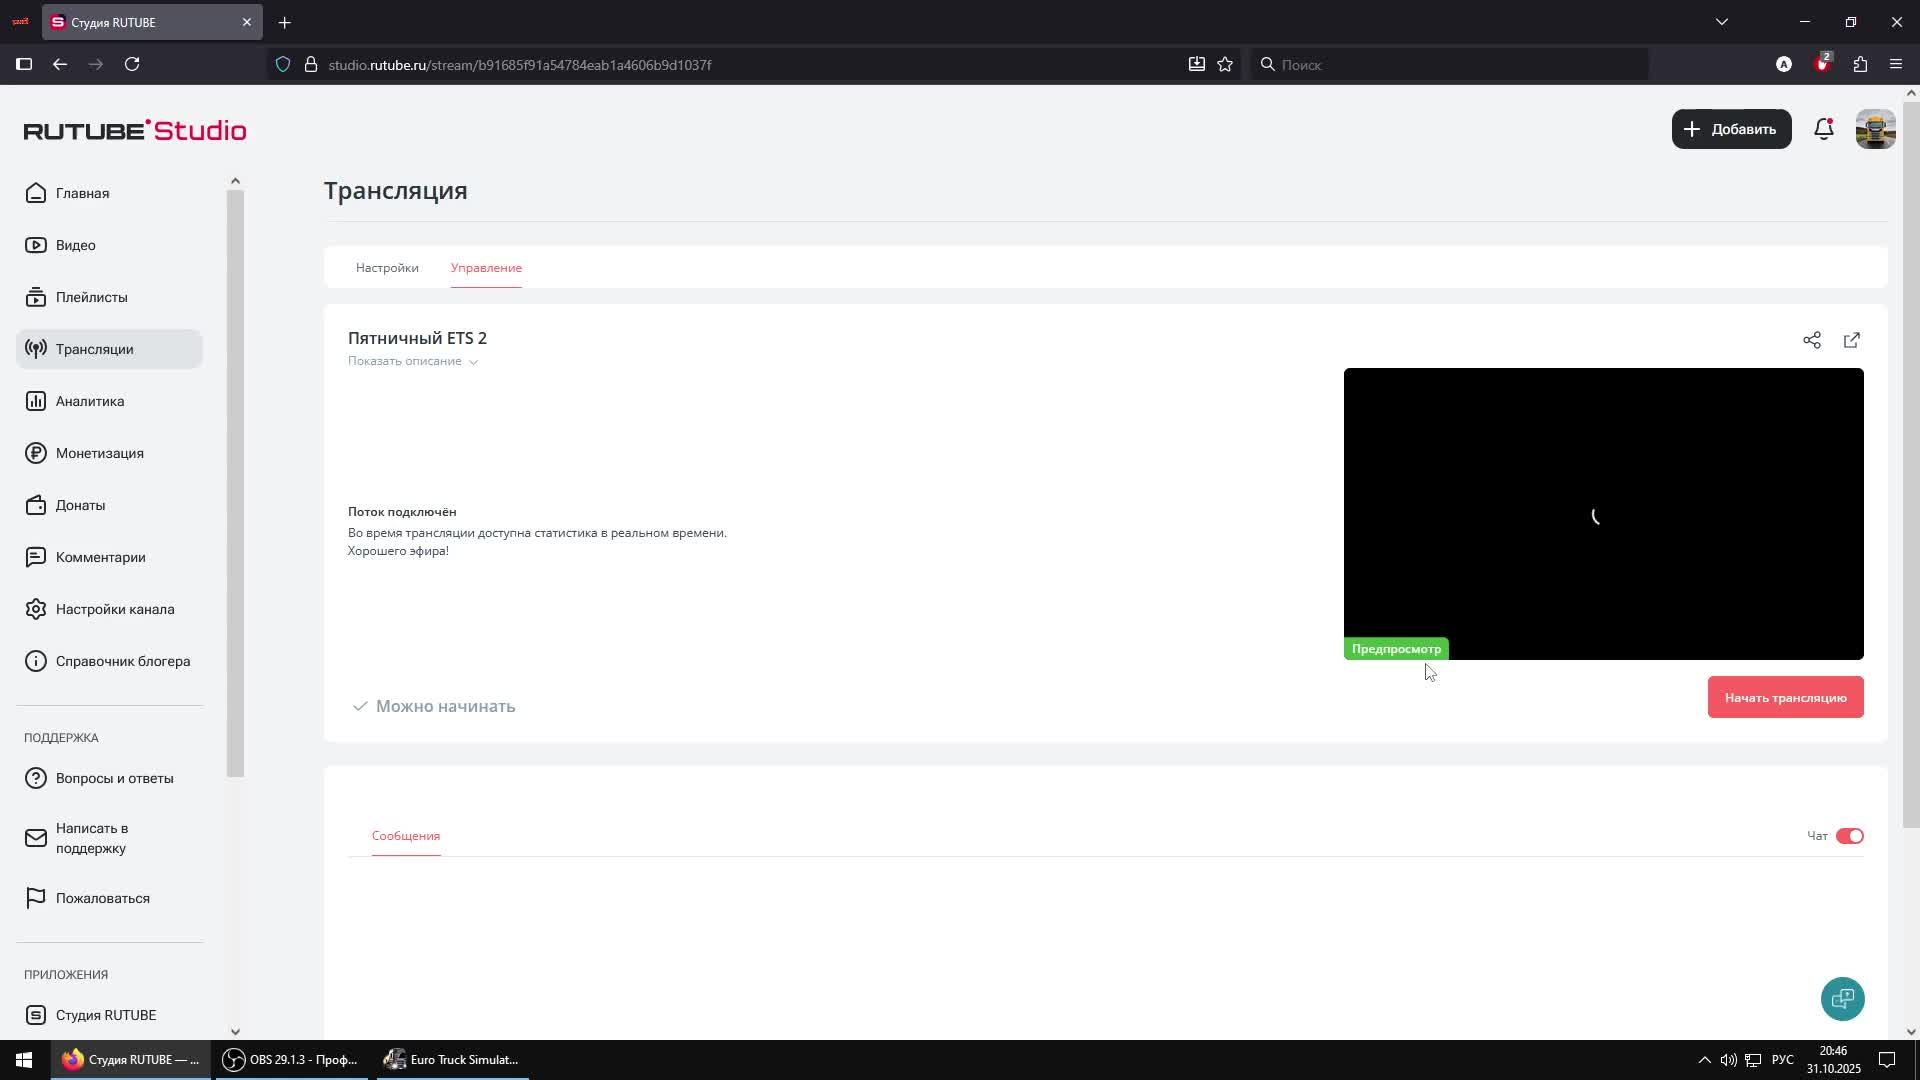The image size is (1920, 1080).
Task: Open Firefox tab list dropdown arrow
Action: click(x=1721, y=22)
